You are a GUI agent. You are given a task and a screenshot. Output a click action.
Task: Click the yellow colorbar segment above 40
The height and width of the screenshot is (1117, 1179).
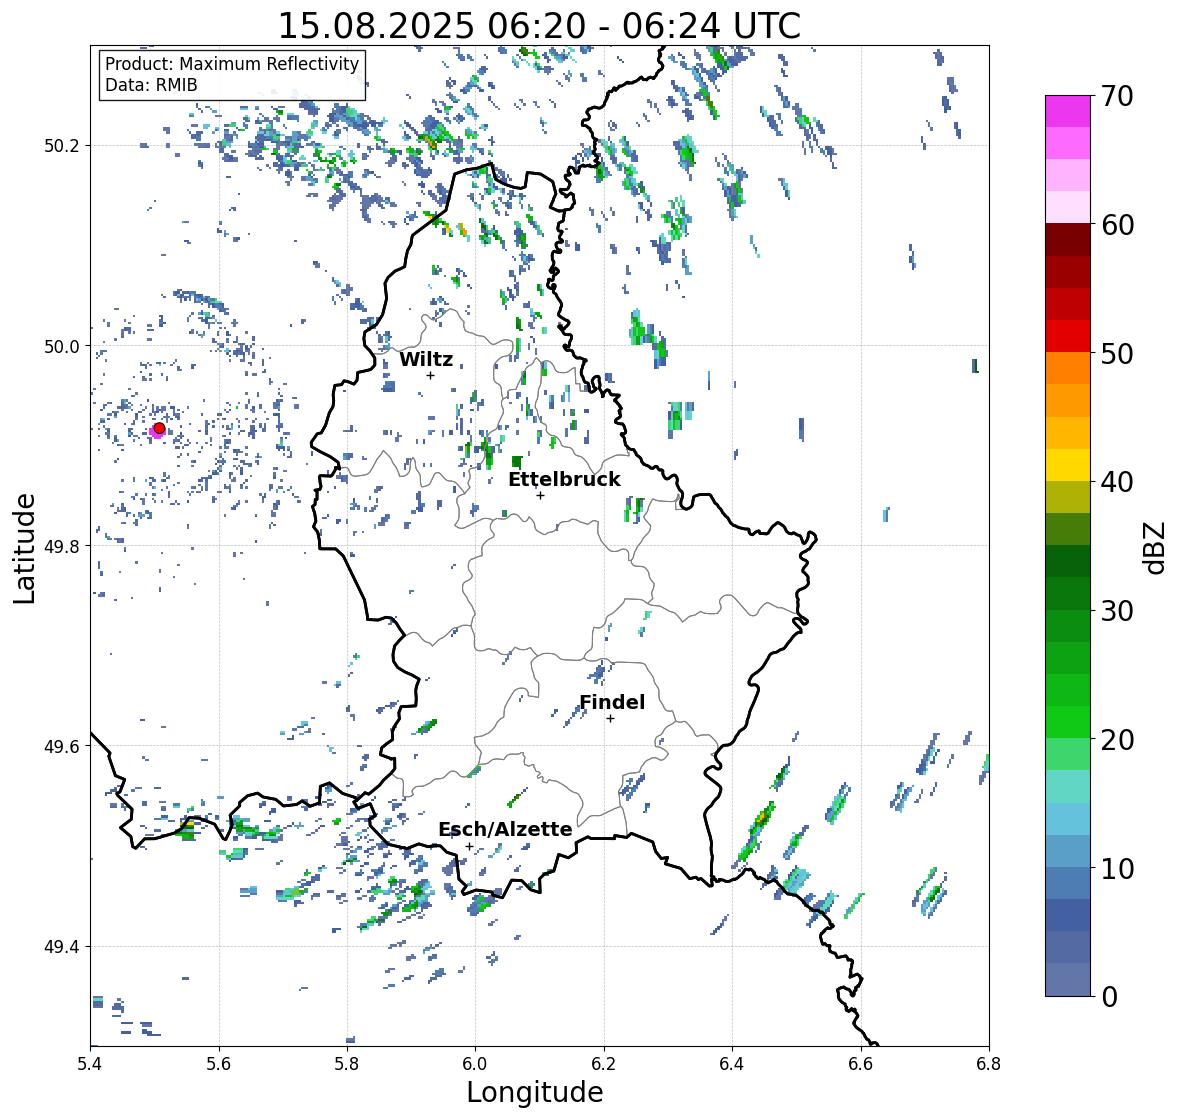(1068, 465)
